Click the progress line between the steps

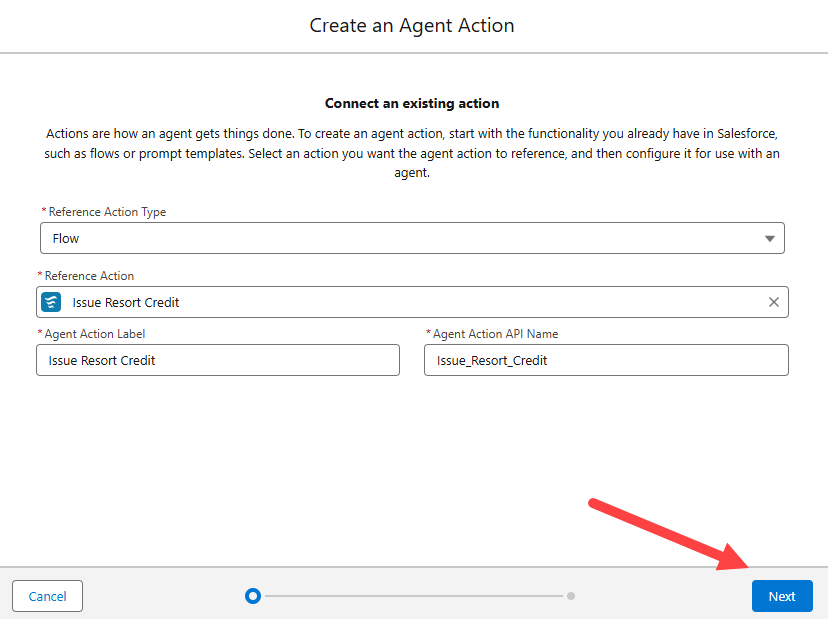[412, 596]
